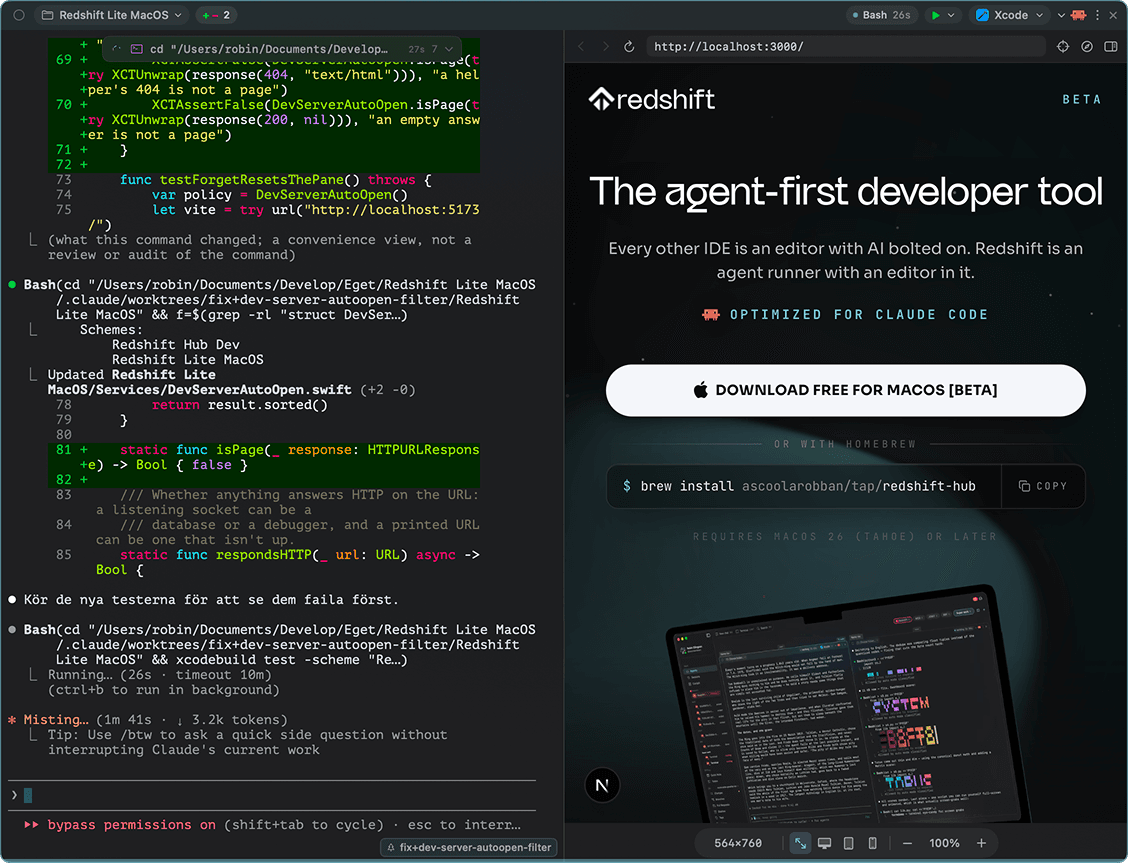Click the green status dot beside first Bash command

pos(12,285)
